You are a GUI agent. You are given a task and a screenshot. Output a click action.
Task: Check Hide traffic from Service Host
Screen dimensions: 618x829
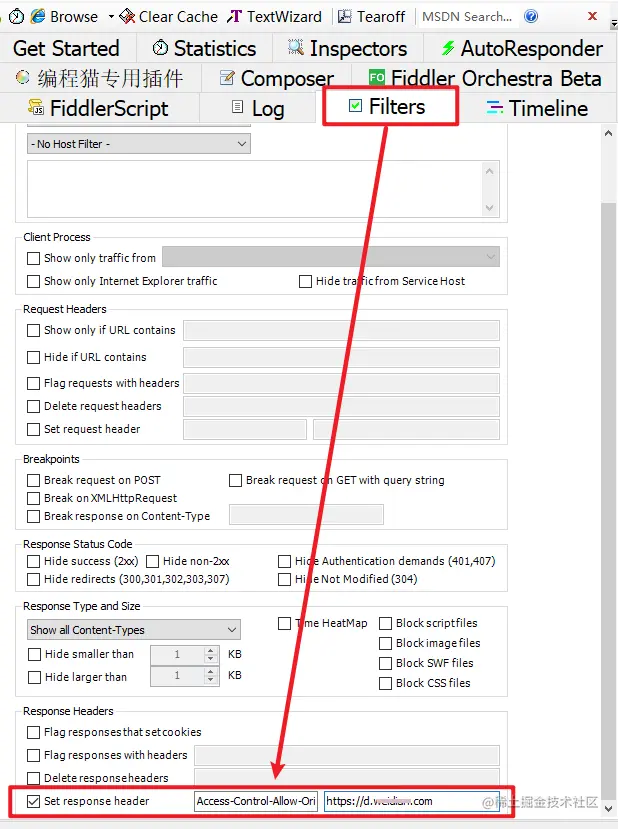305,281
